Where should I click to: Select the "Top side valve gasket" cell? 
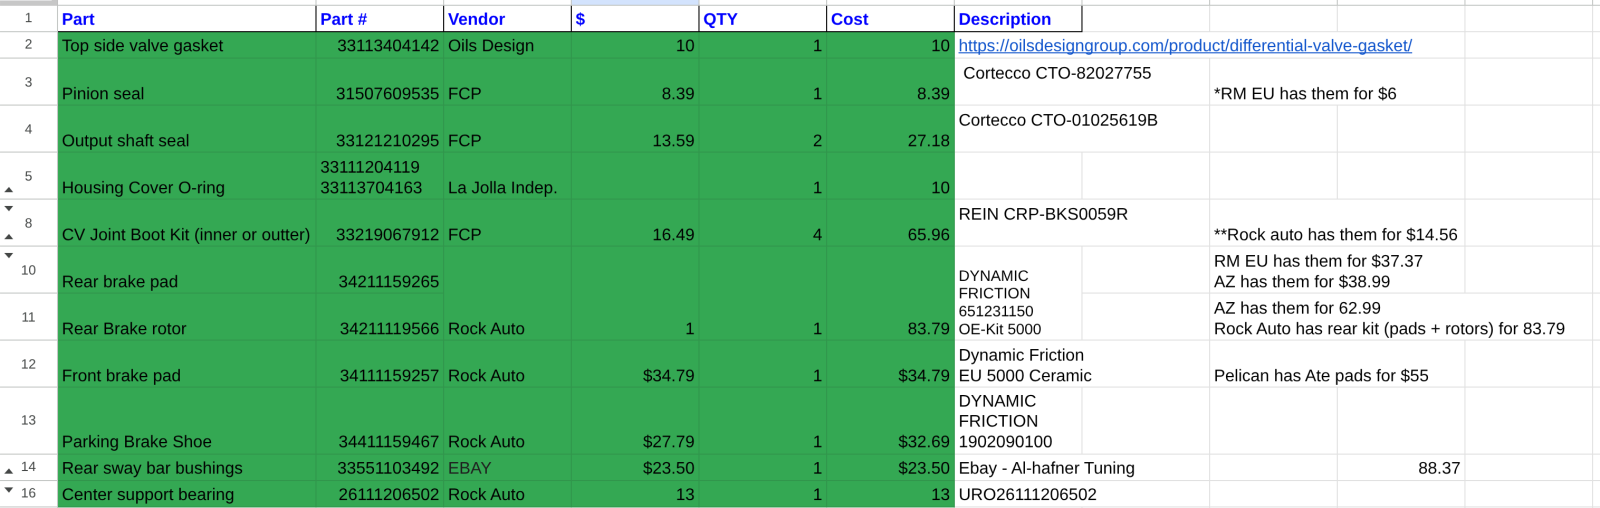coord(186,45)
